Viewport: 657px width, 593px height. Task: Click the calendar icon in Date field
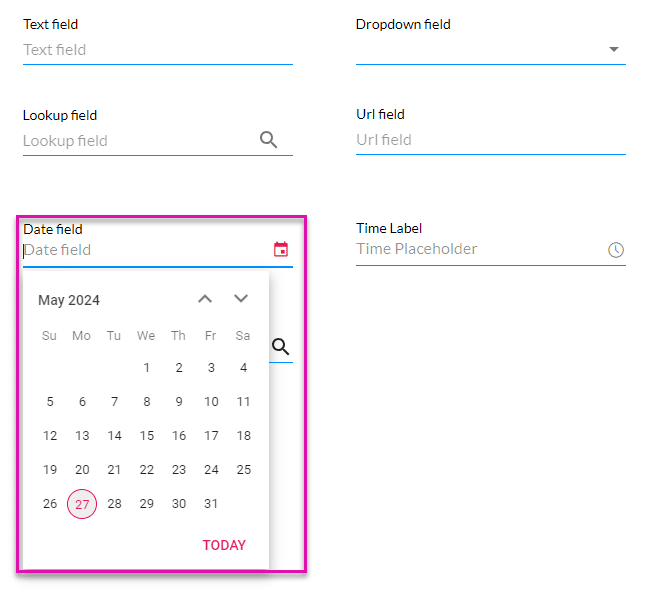tap(281, 250)
